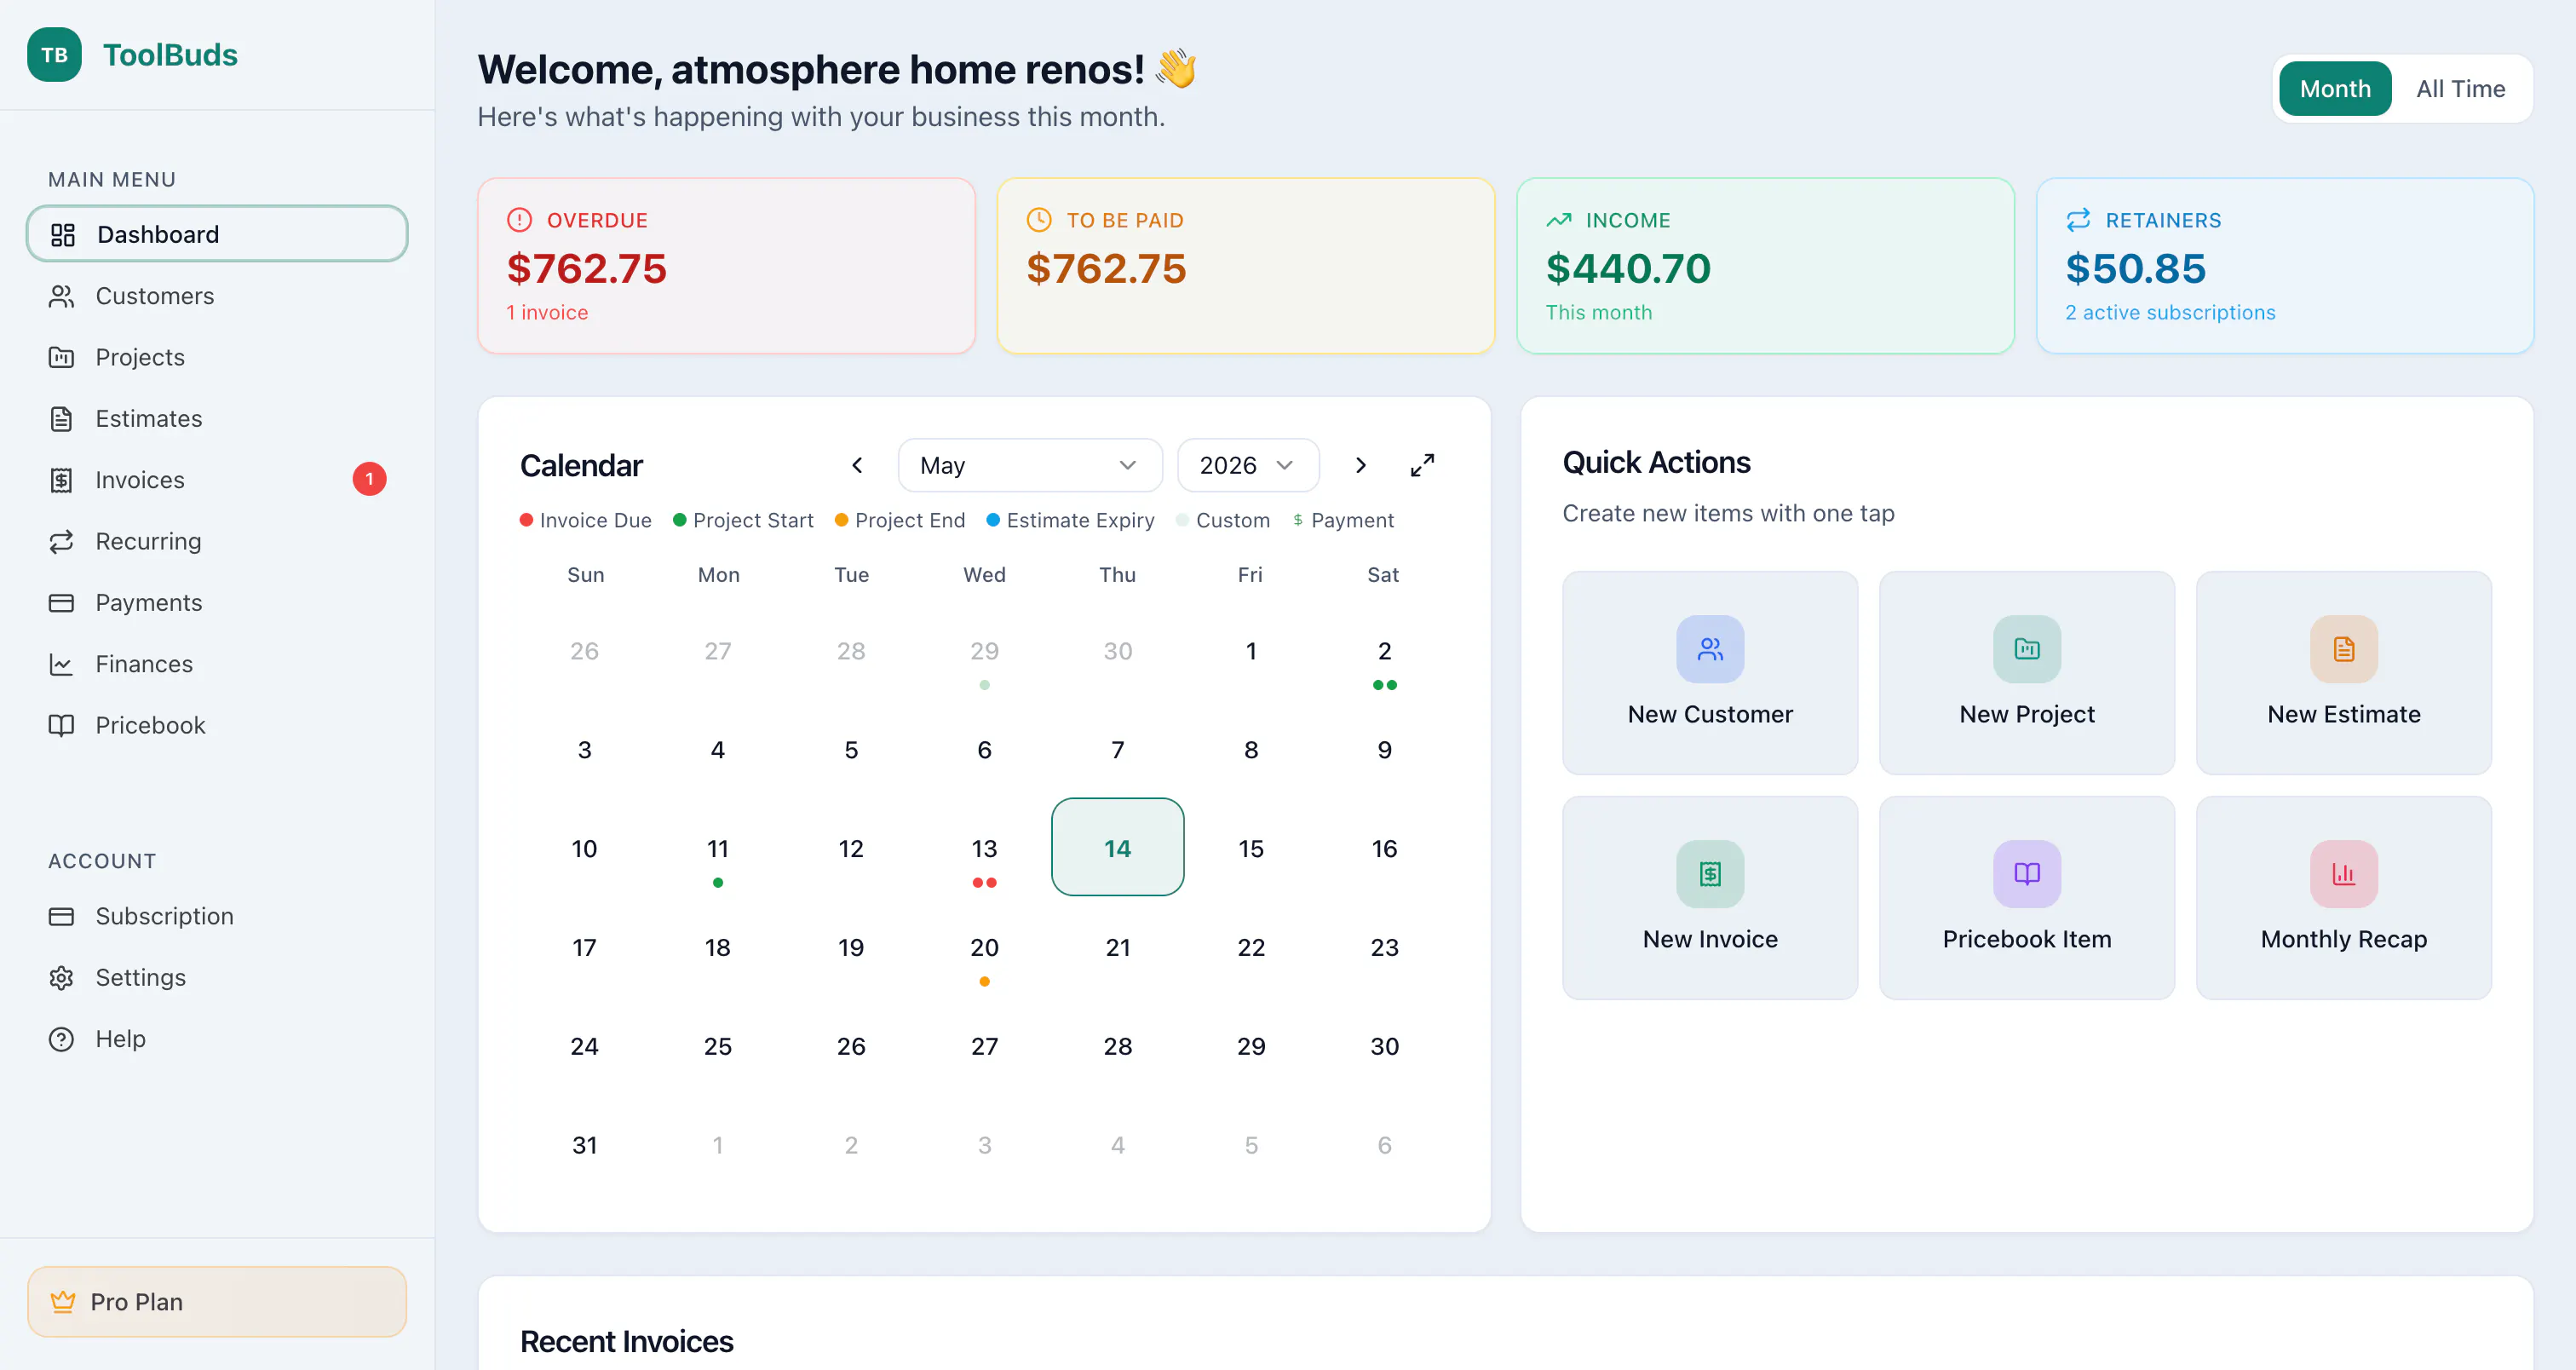The image size is (2576, 1370).
Task: Click the "2 active subscriptions" text
Action: pyautogui.click(x=2170, y=312)
